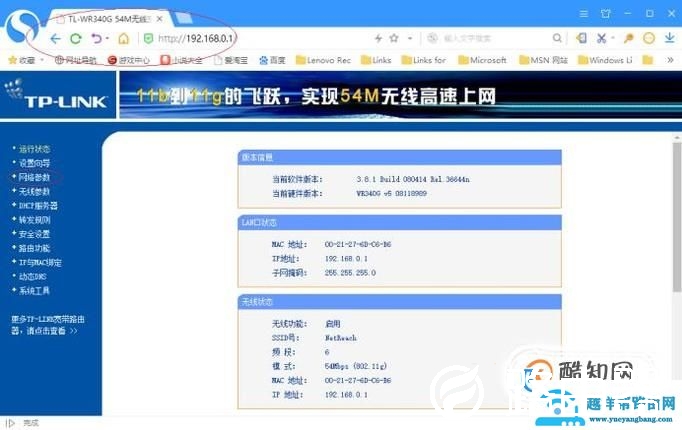Select SSID value NetReach

tap(341, 338)
